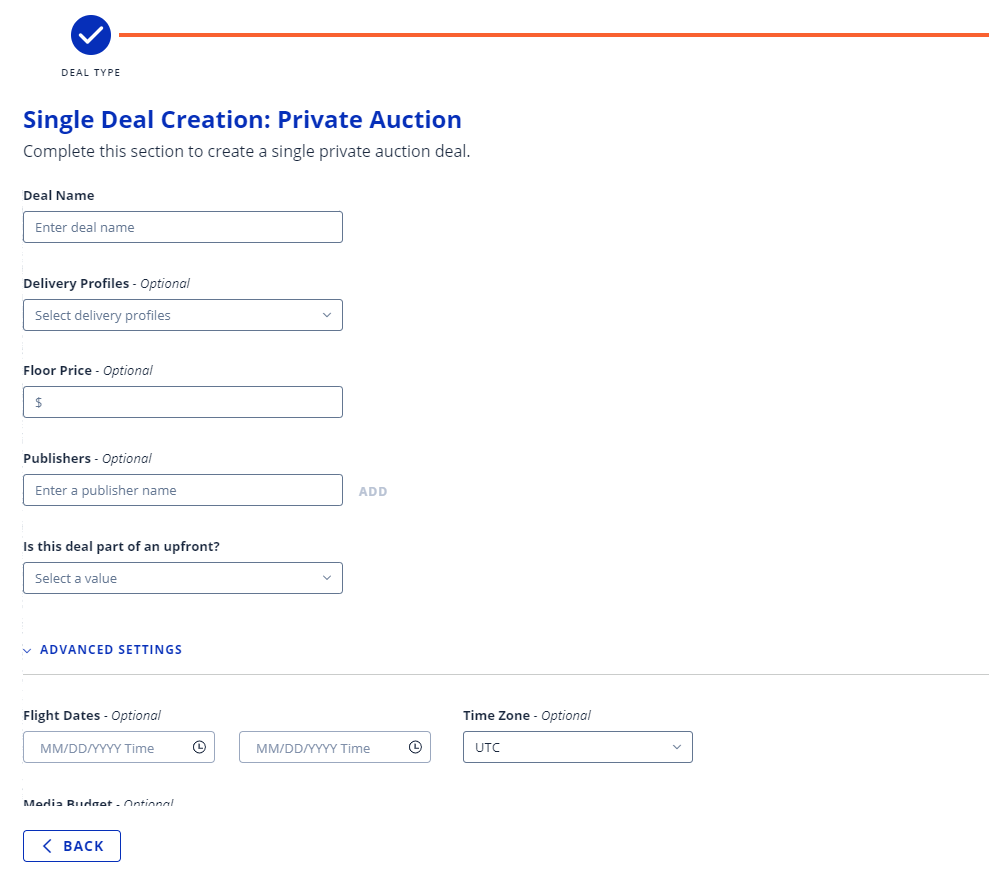Click the Deal Type step label
Screen dimensions: 989x872
tap(91, 73)
